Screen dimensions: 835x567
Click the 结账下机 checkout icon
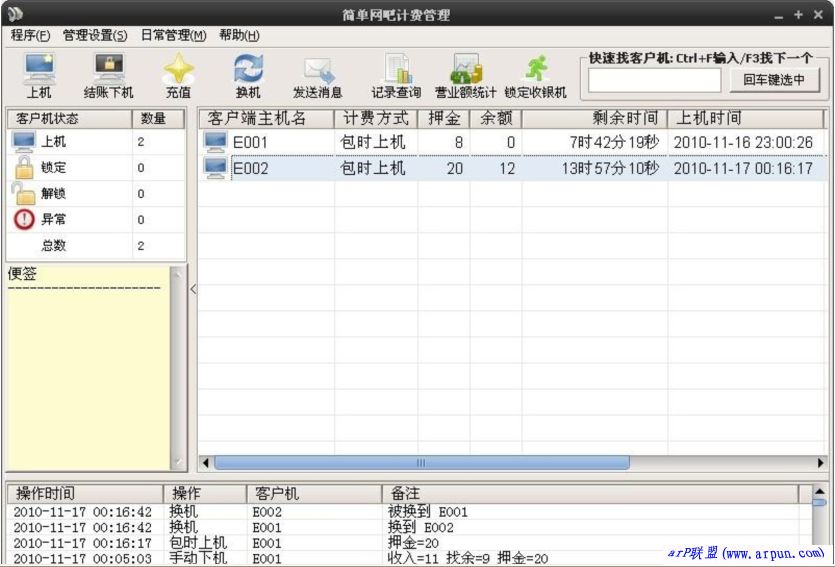click(x=108, y=76)
